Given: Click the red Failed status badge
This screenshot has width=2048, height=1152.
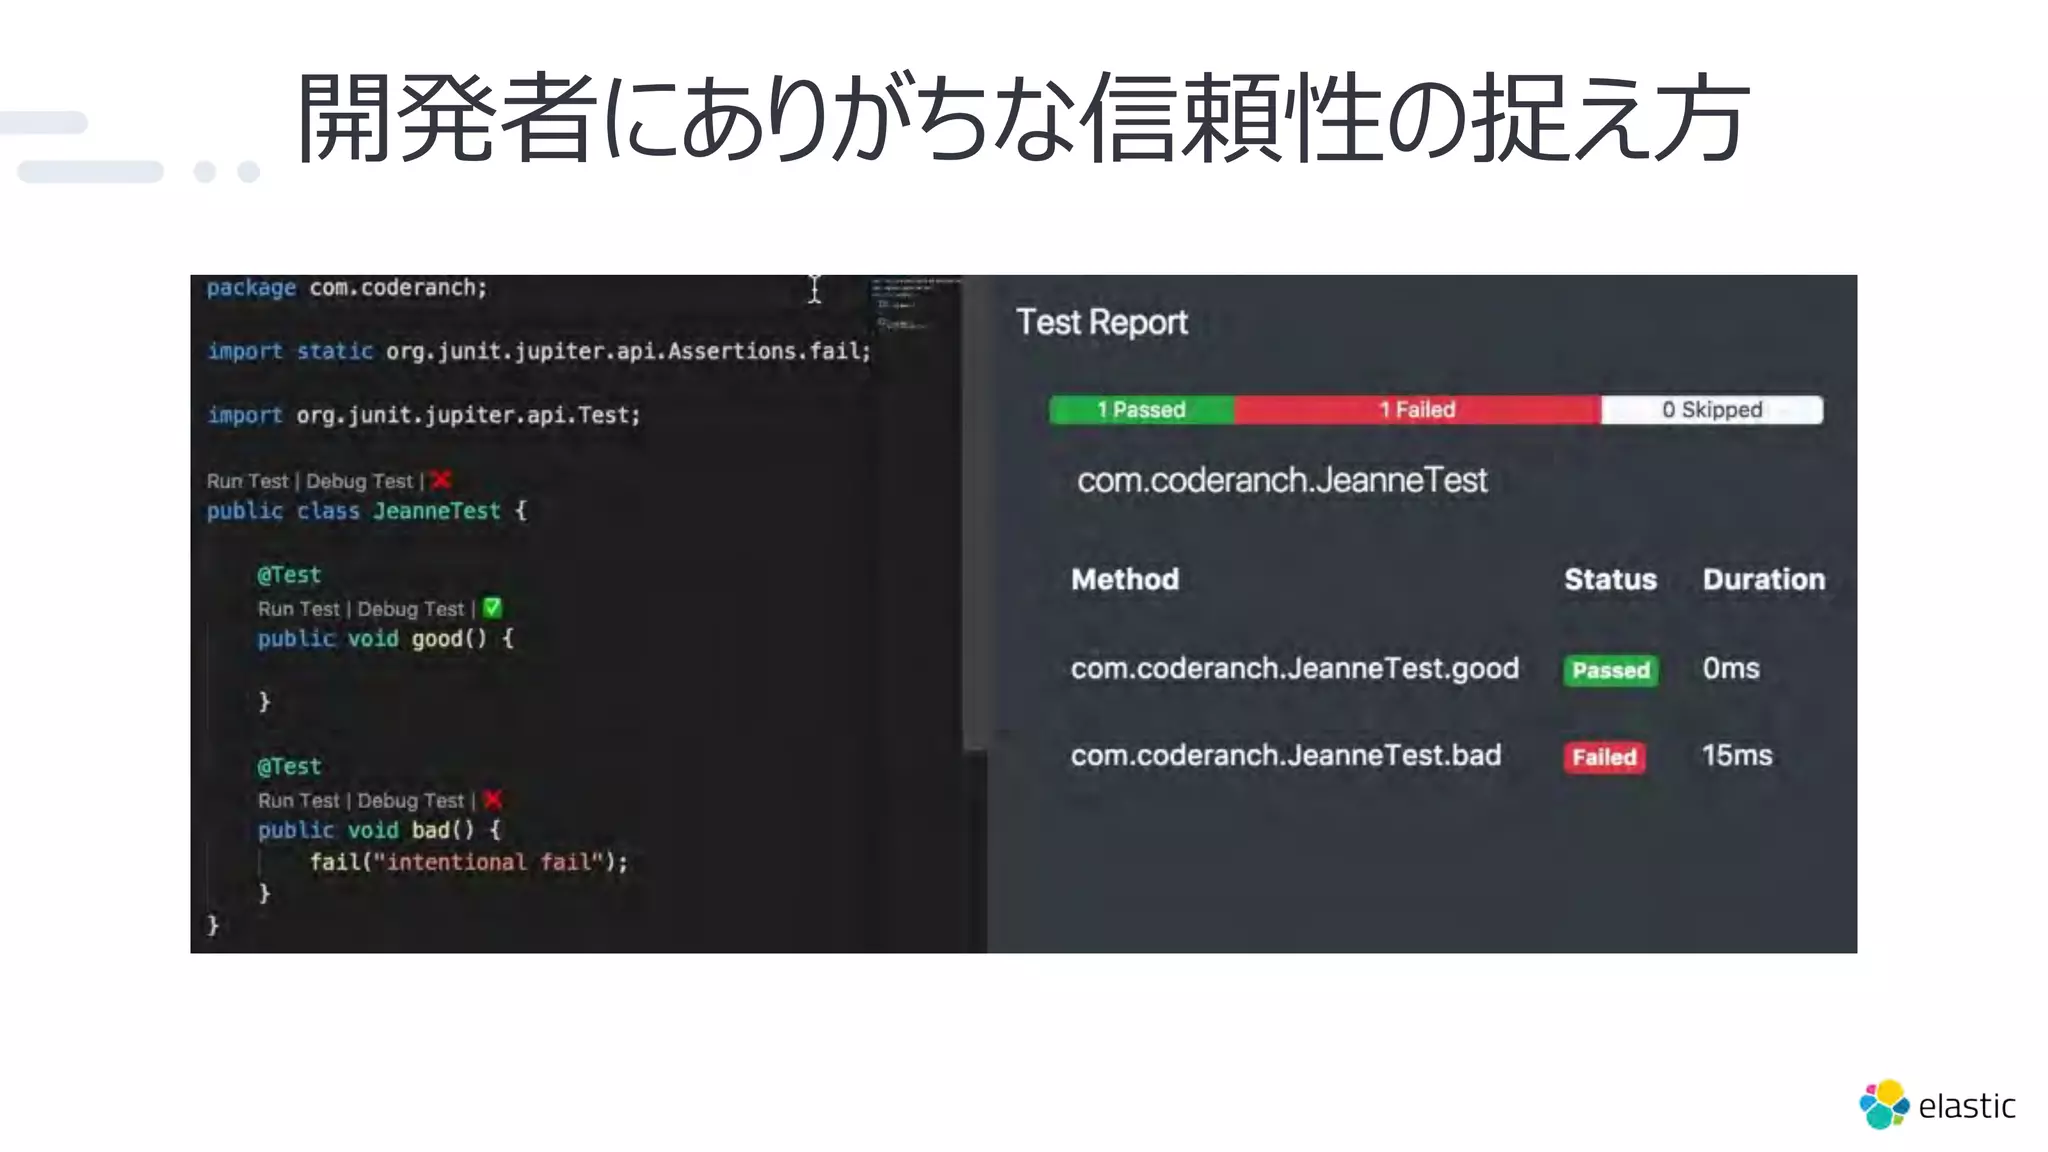Looking at the screenshot, I should point(1604,757).
